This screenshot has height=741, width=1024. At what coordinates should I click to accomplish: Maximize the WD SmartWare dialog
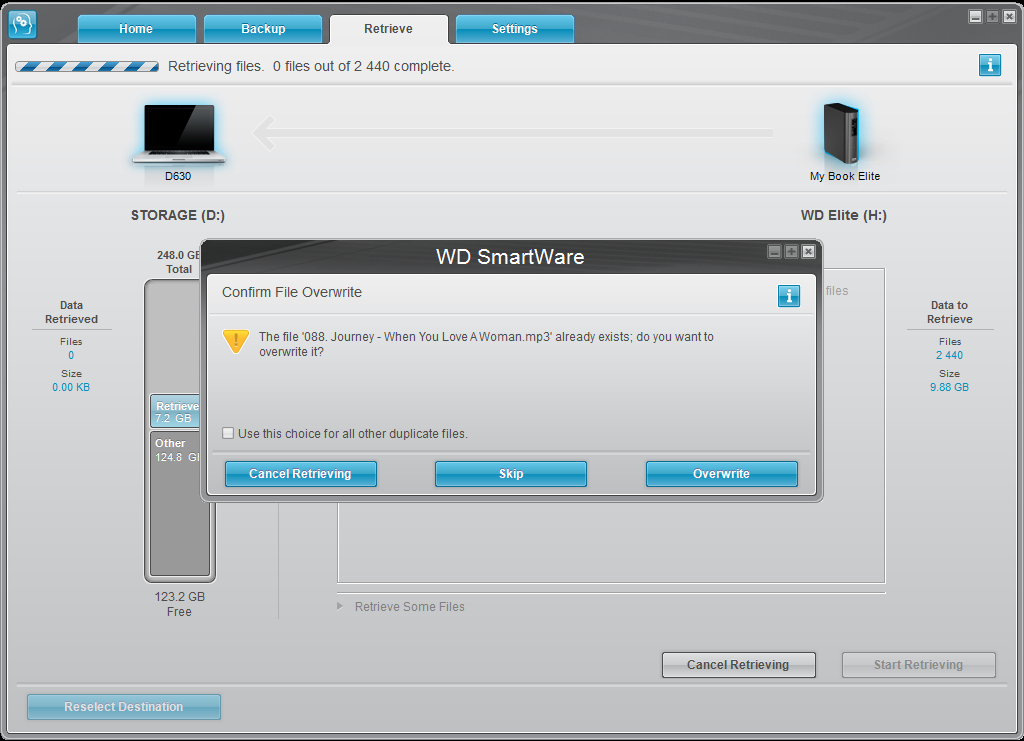(x=792, y=251)
